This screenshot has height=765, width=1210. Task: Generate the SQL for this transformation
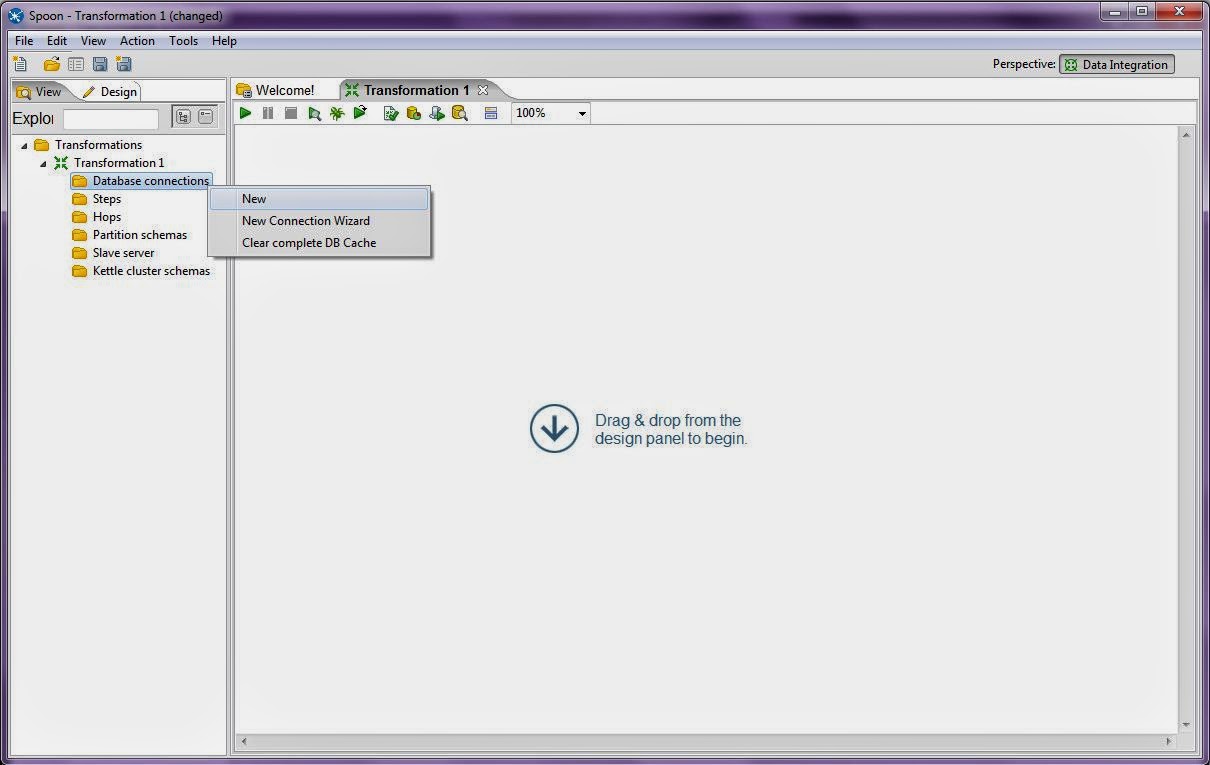pos(437,113)
